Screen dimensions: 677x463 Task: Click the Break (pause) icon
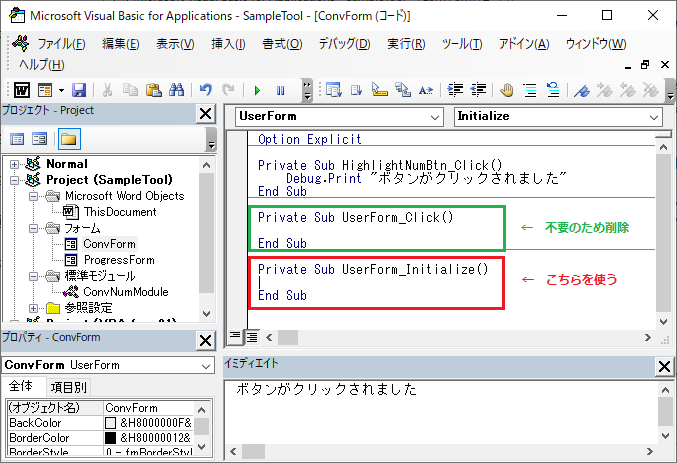(x=280, y=90)
